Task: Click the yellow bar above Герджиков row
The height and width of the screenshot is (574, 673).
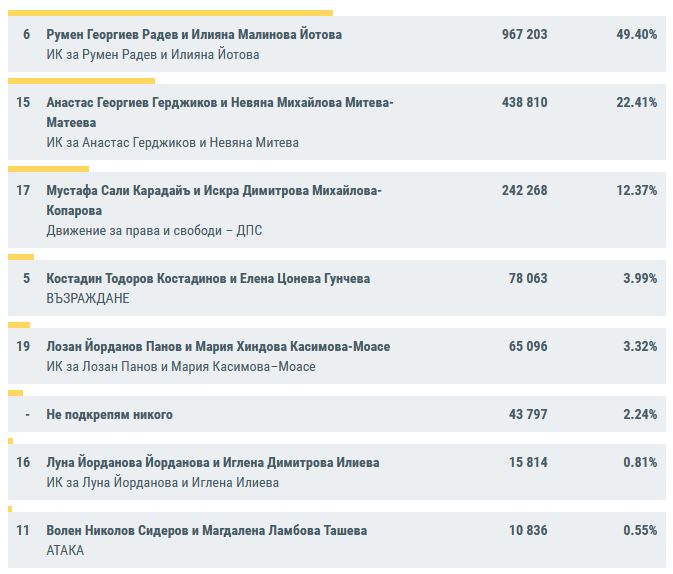Action: (x=81, y=80)
